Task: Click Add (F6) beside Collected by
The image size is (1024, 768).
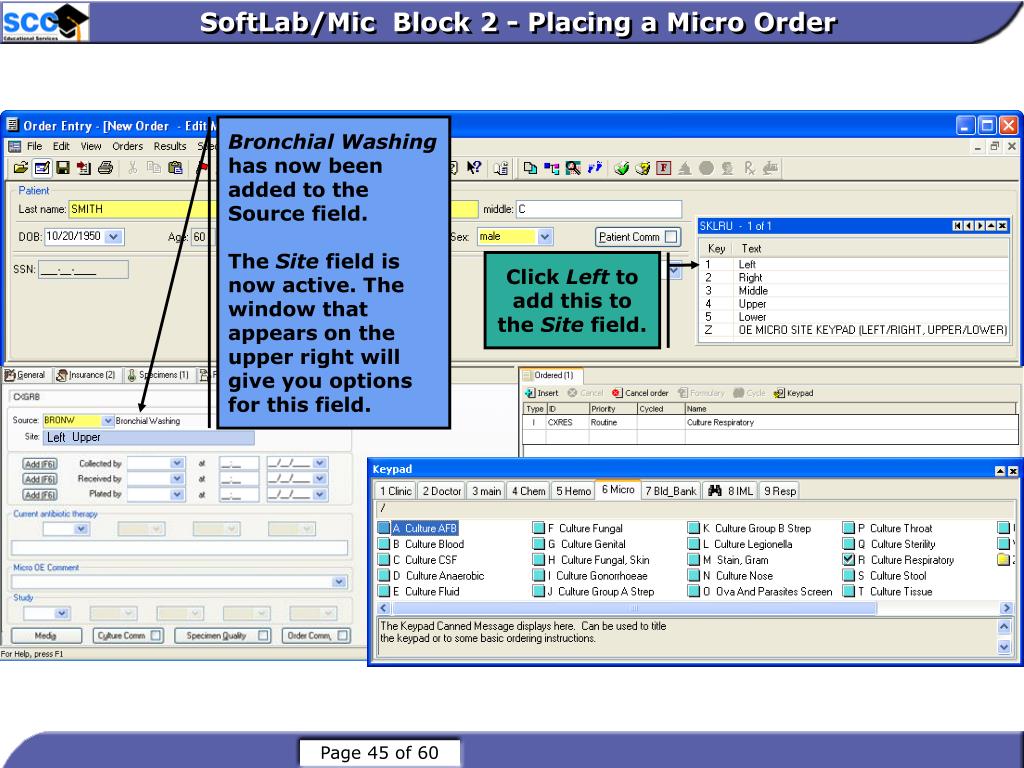Action: click(40, 464)
